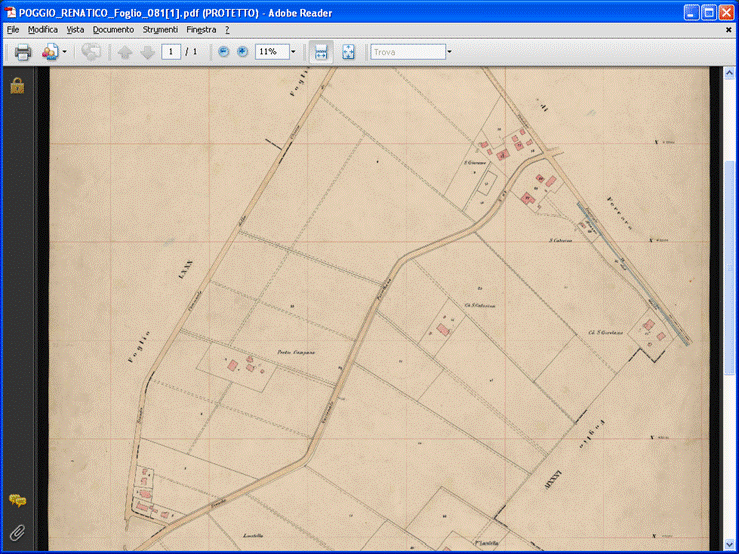Open the attachments paperclip panel icon
The width and height of the screenshot is (739, 554).
17,532
